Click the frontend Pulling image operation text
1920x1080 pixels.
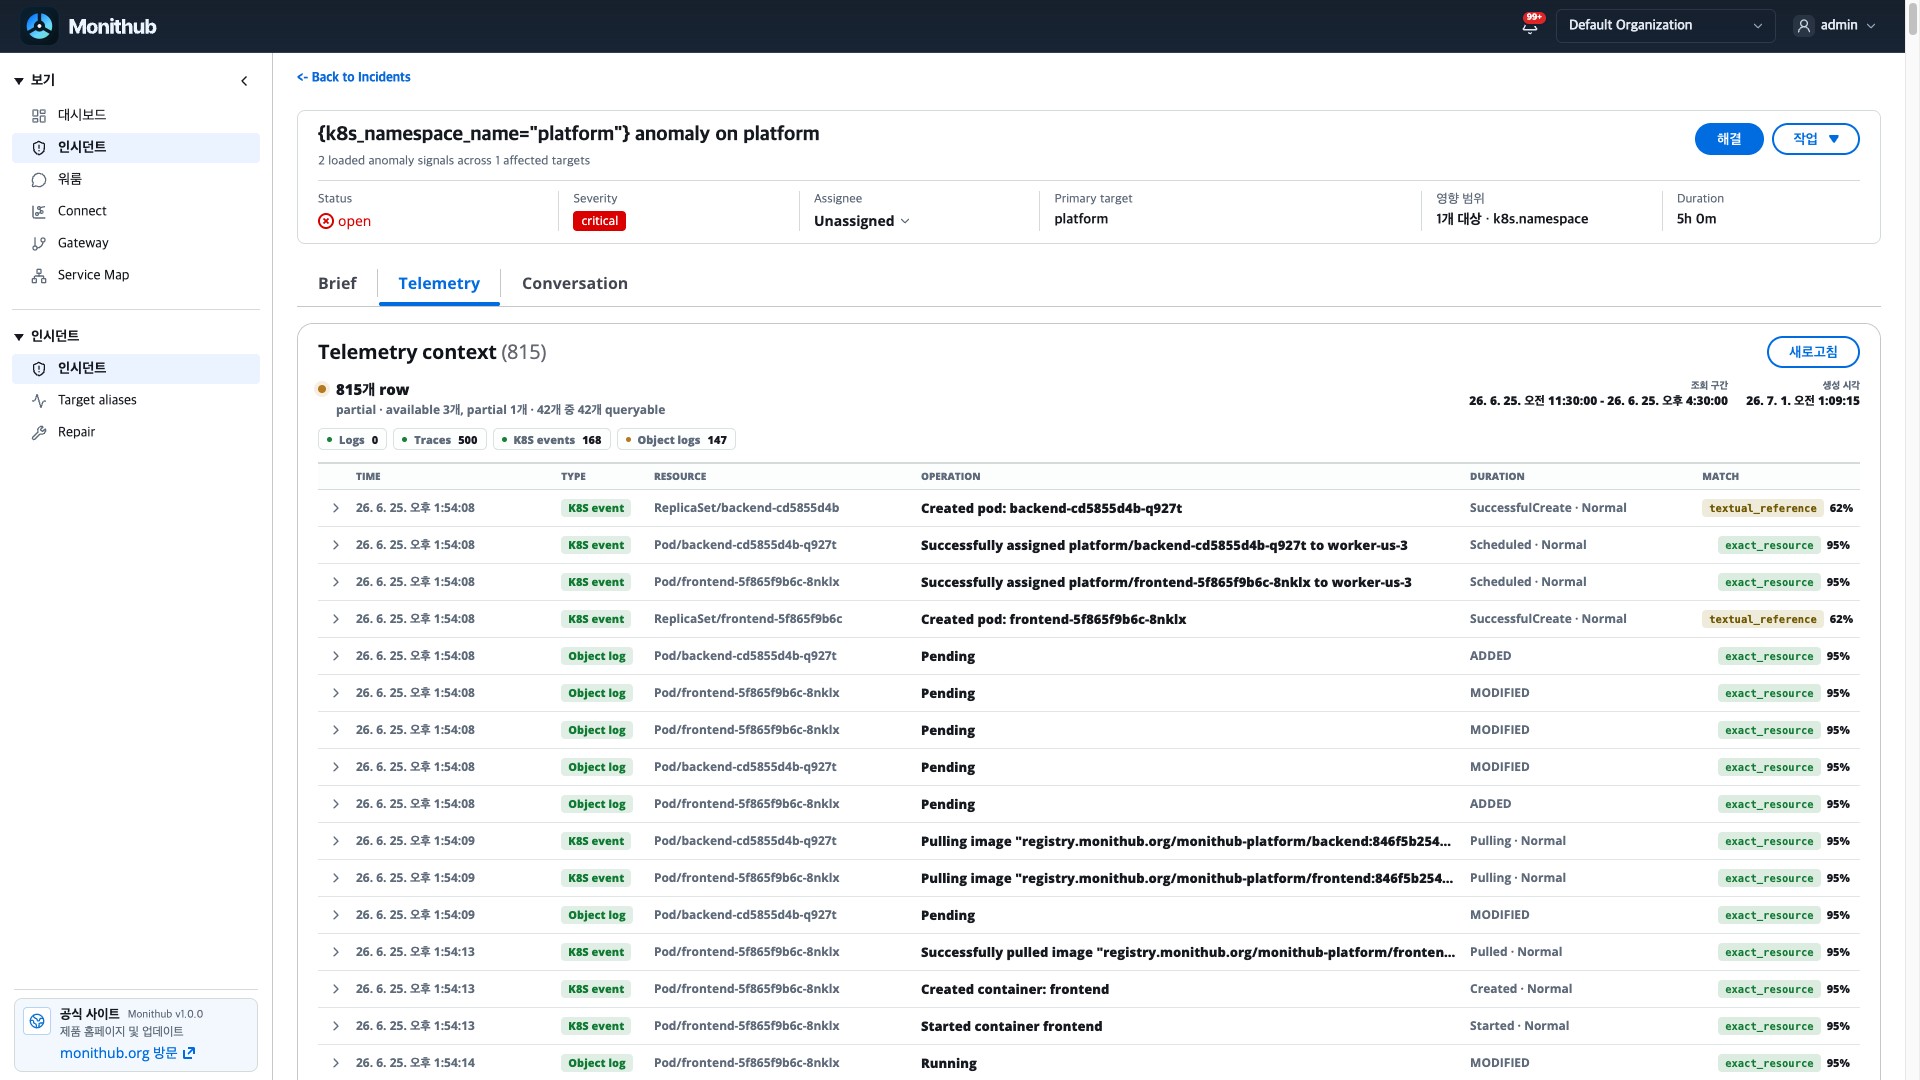1186,878
